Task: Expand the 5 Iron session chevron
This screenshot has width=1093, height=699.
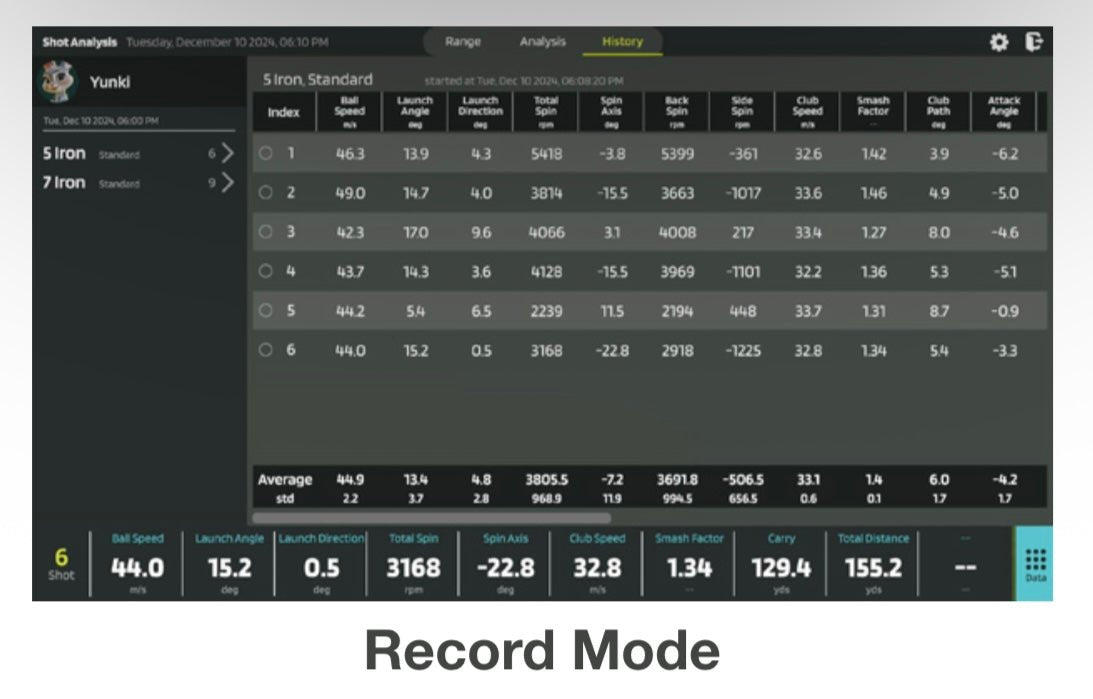Action: (225, 154)
